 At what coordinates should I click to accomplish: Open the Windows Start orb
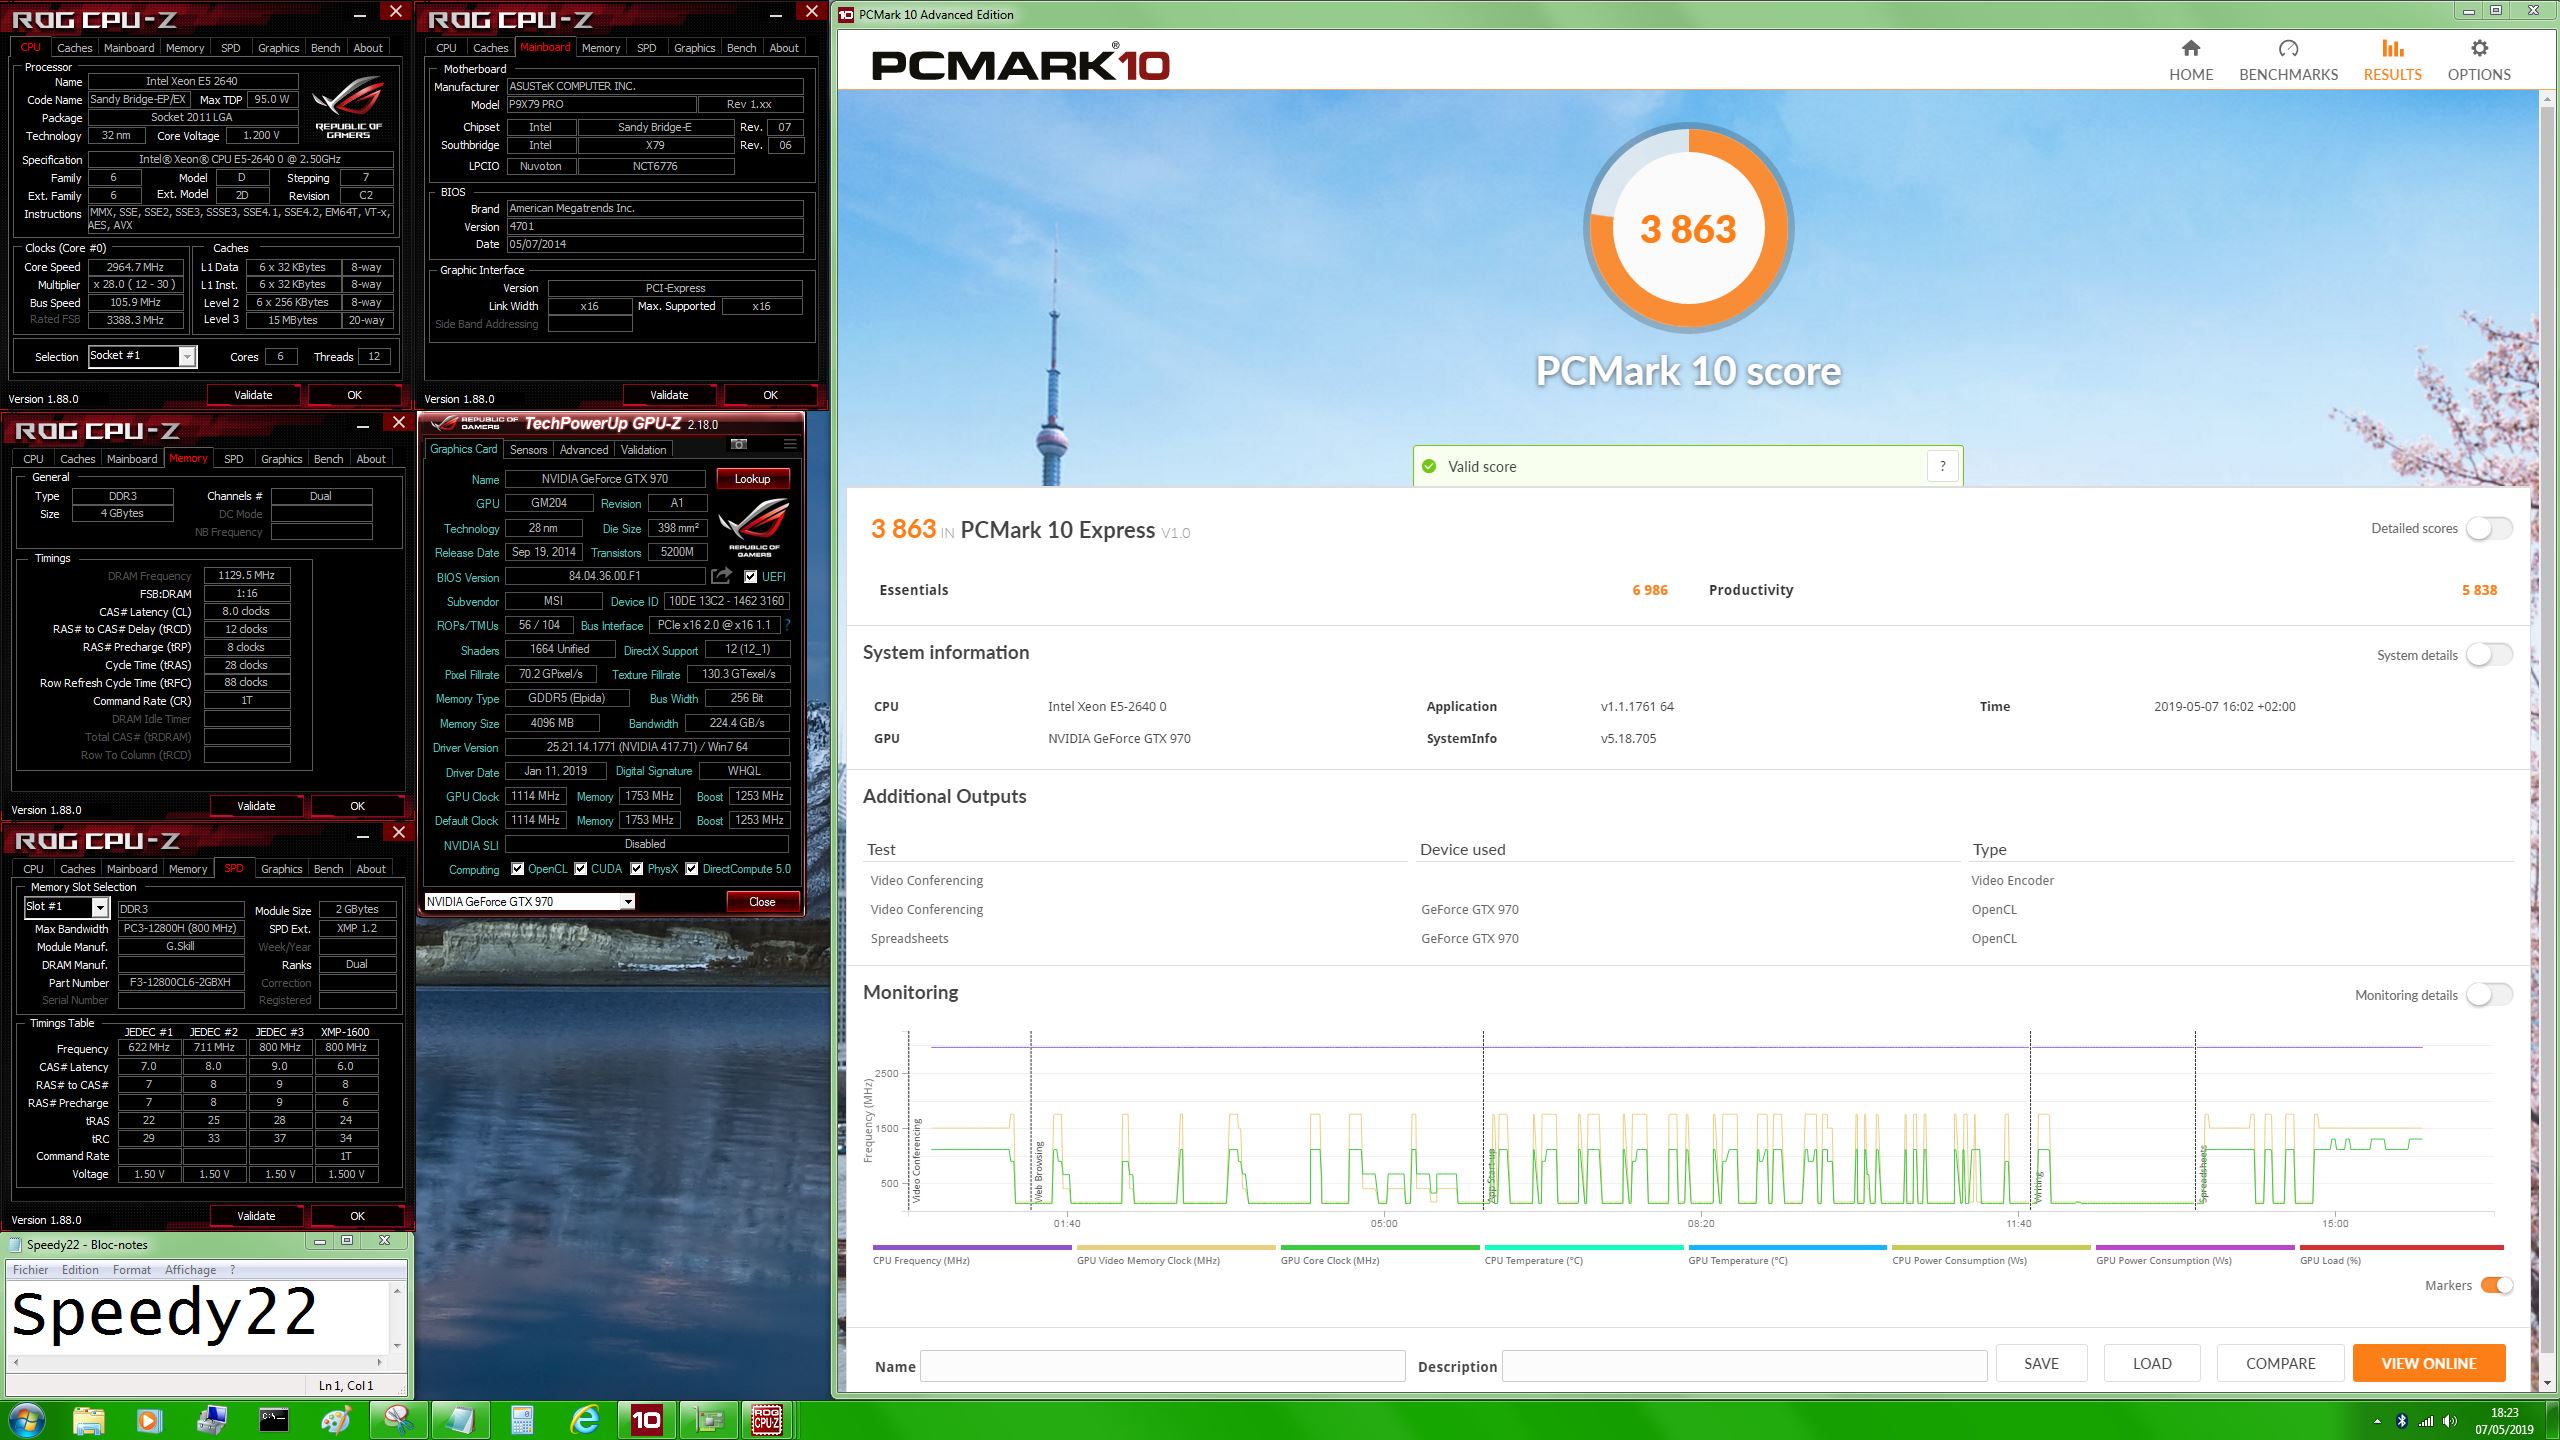click(26, 1420)
